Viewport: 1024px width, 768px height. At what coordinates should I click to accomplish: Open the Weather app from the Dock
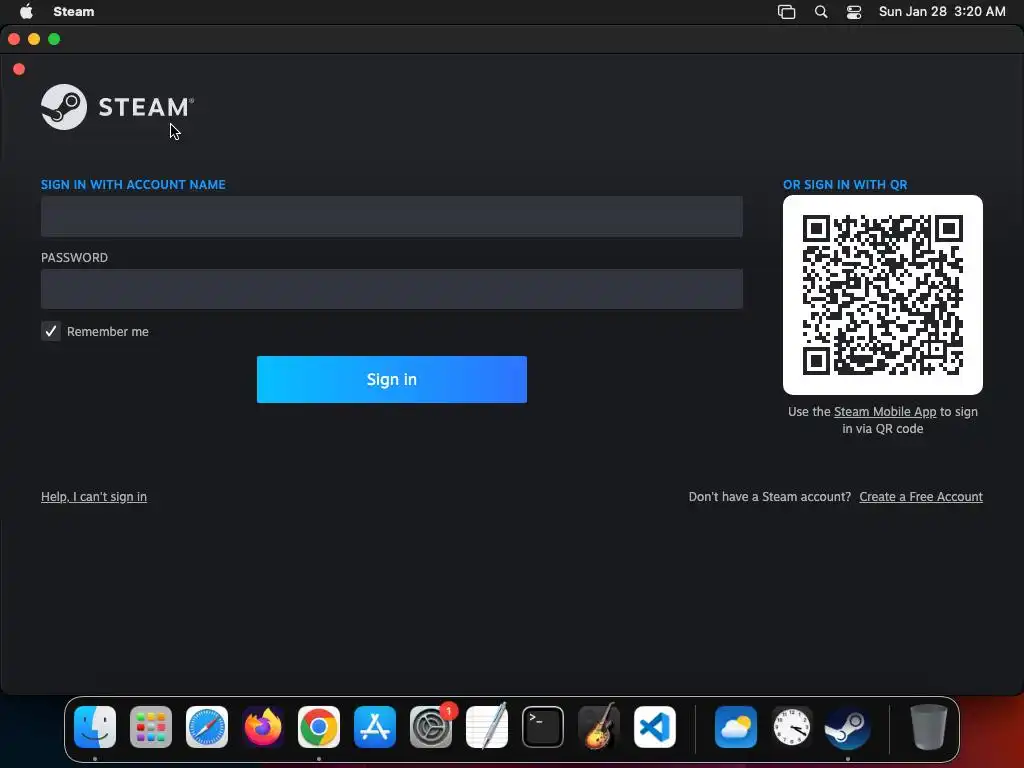[735, 727]
